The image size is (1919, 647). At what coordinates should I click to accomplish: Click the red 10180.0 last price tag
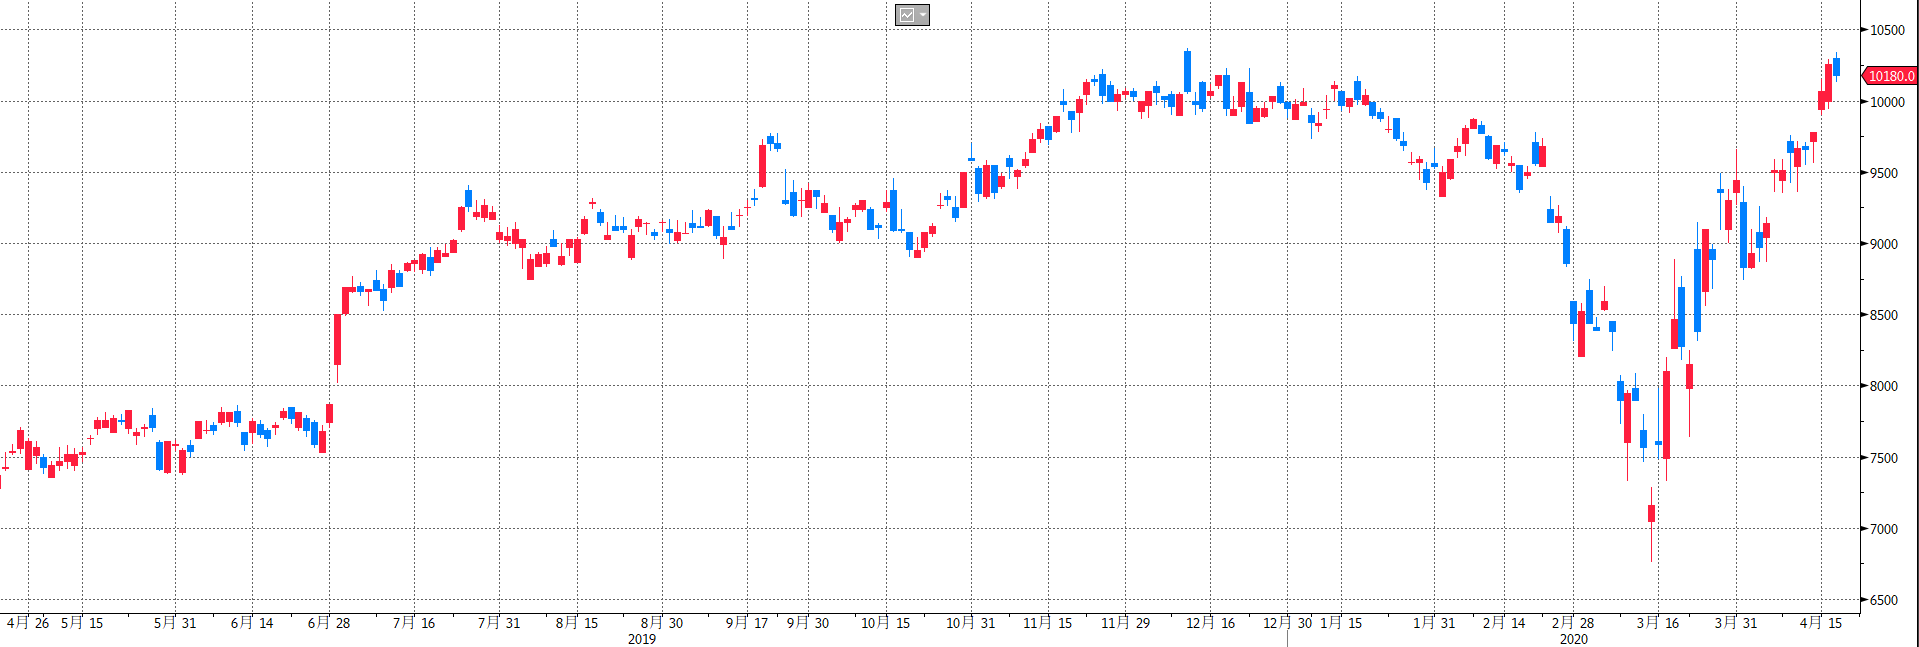[x=1890, y=76]
